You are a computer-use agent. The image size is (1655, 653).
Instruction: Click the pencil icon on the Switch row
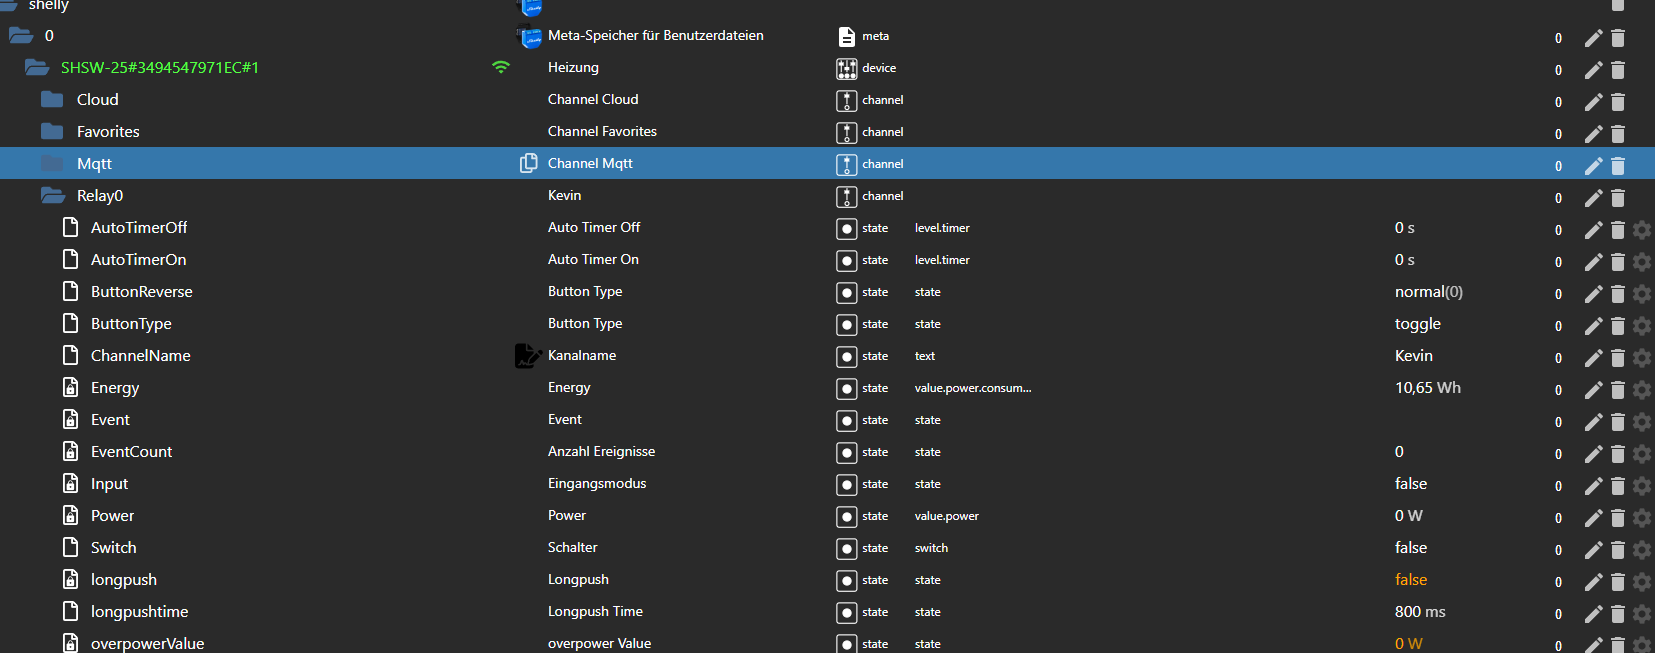point(1593,550)
